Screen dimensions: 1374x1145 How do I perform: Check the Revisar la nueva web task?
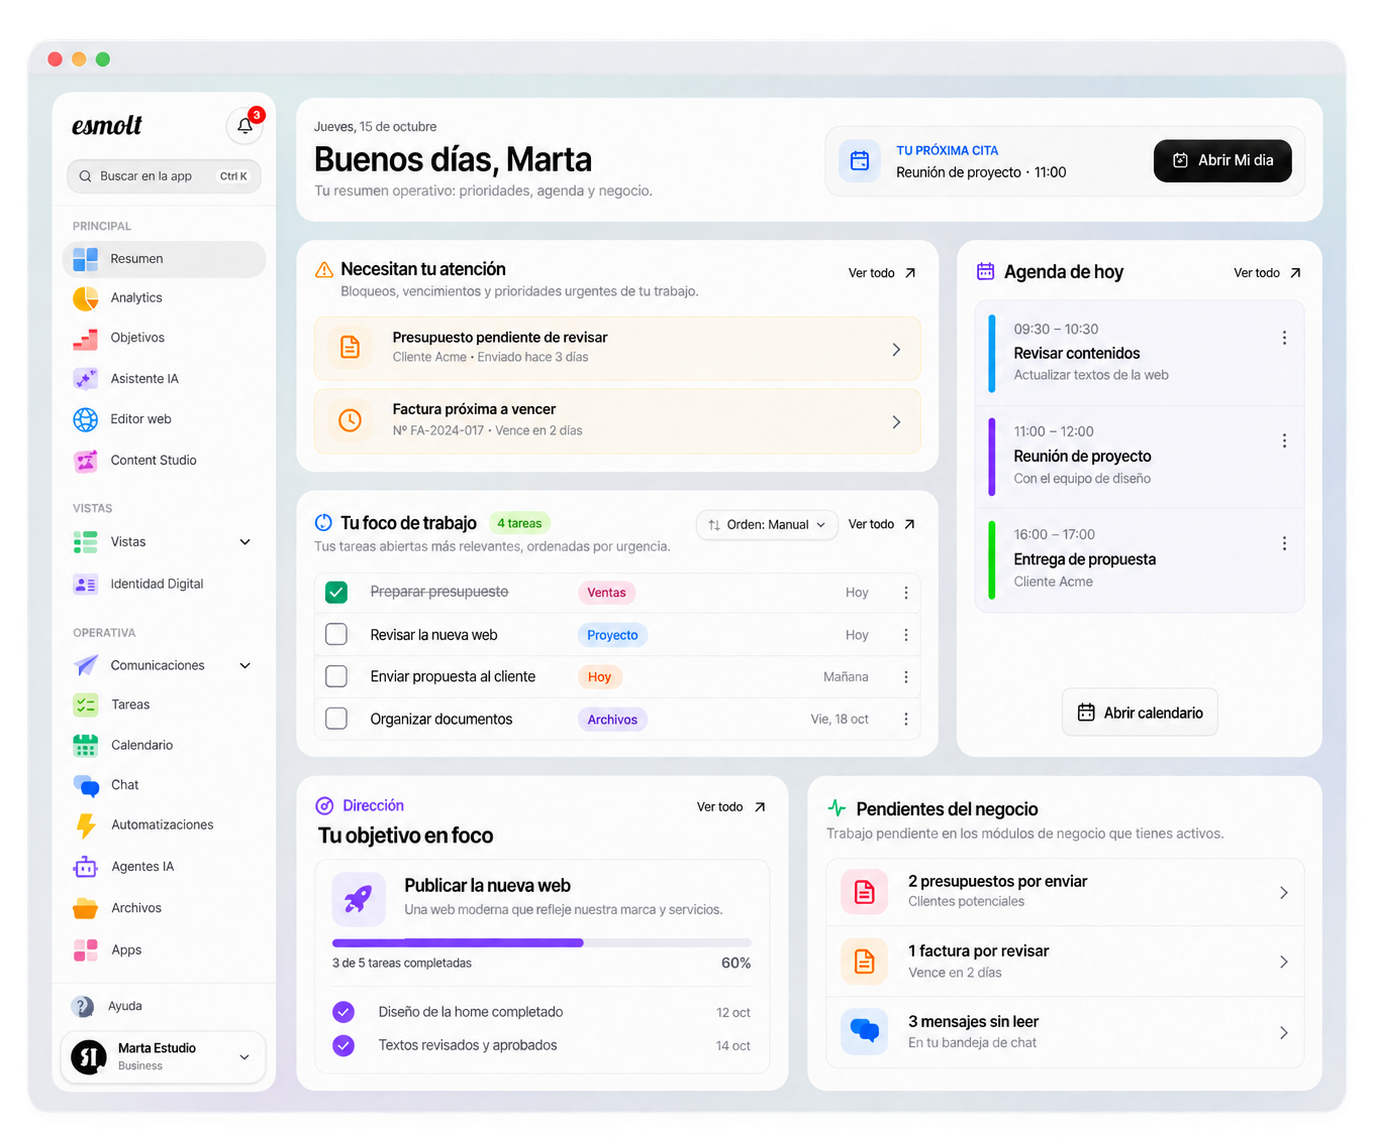pyautogui.click(x=336, y=635)
